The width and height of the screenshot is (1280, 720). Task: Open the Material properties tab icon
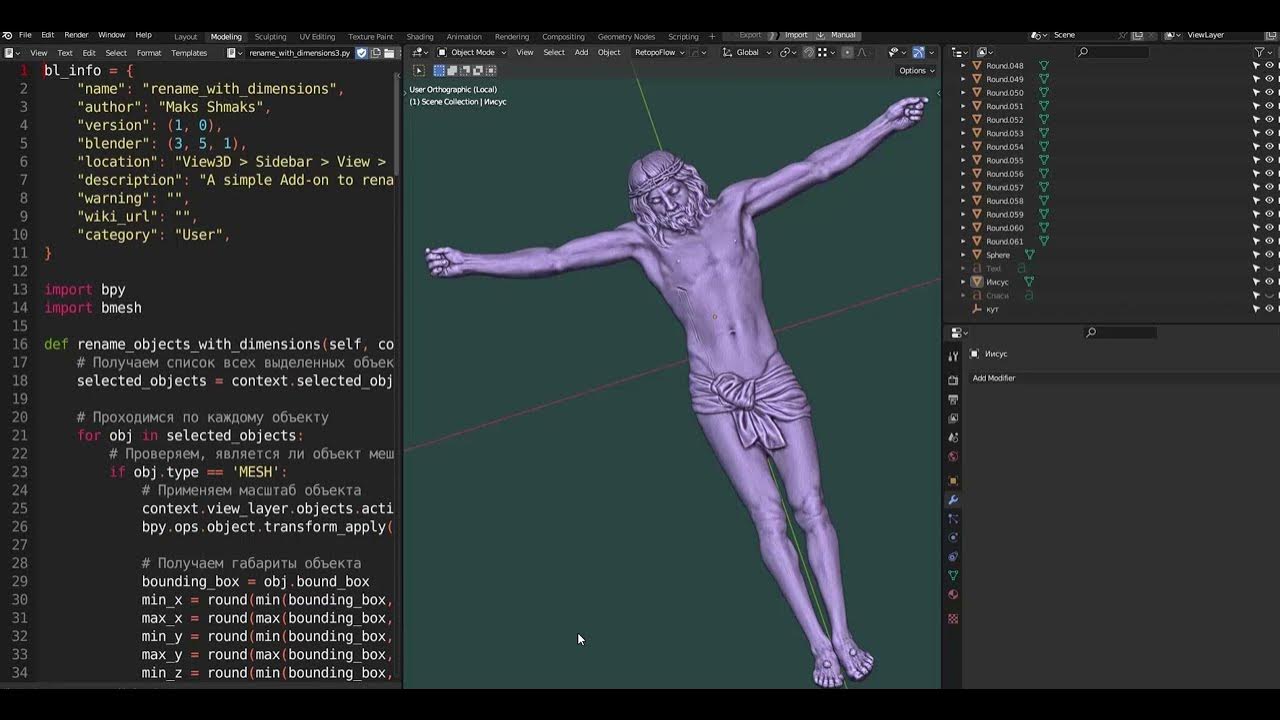coord(953,595)
